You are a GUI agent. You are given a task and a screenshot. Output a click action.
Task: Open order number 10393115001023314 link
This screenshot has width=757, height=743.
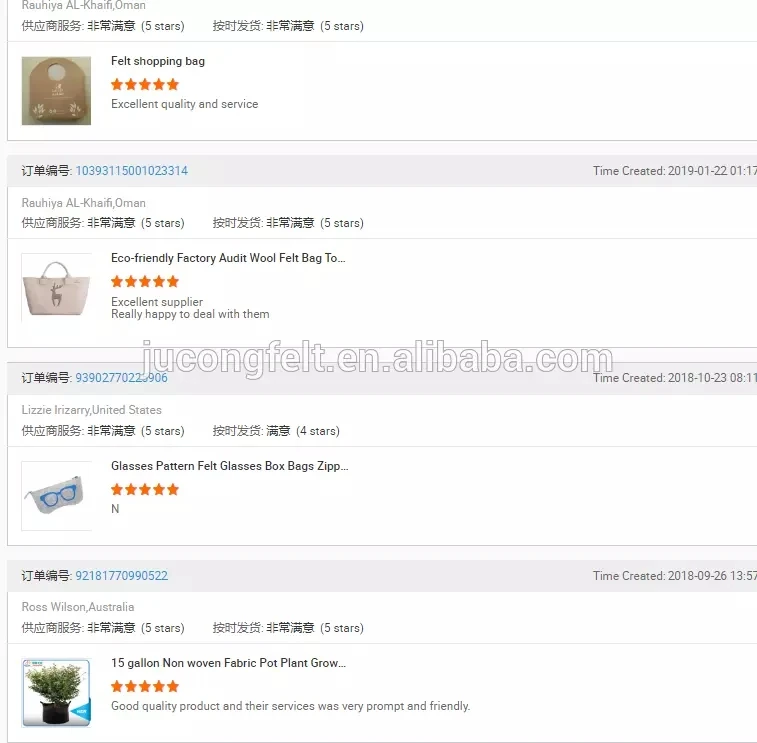click(131, 171)
